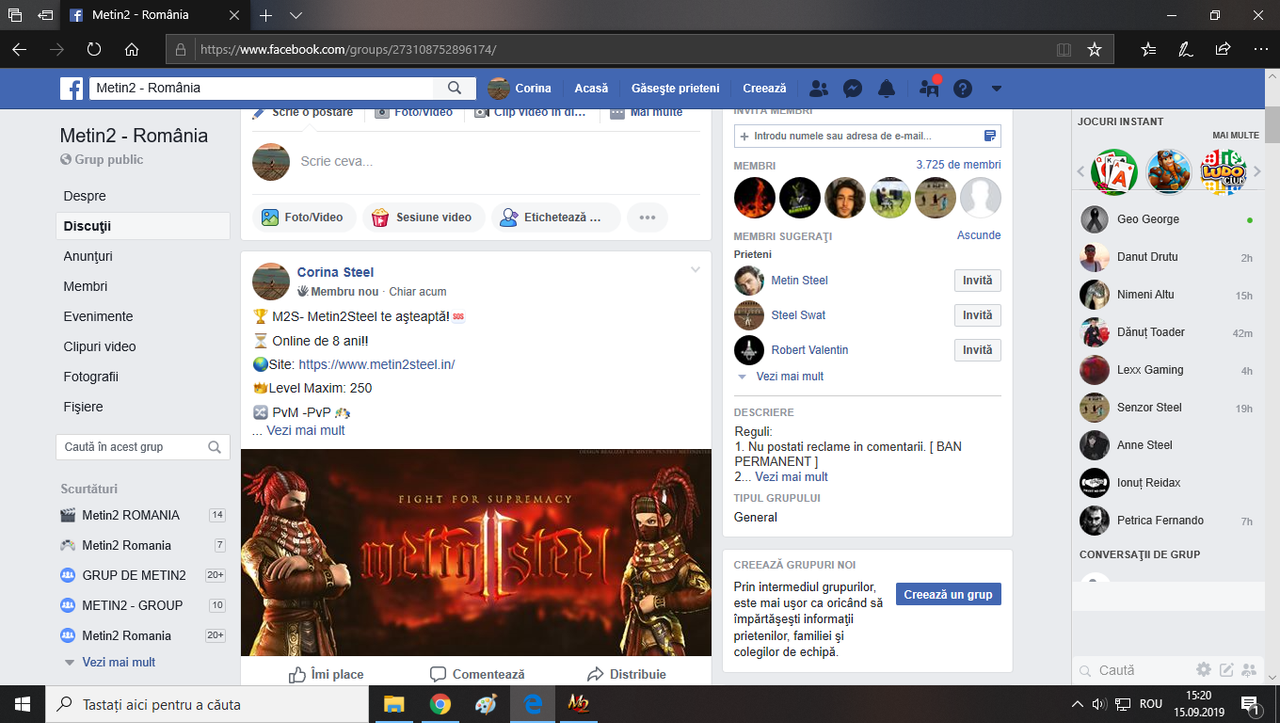Open the Solitaire instant game
The width and height of the screenshot is (1280, 723).
[1114, 171]
